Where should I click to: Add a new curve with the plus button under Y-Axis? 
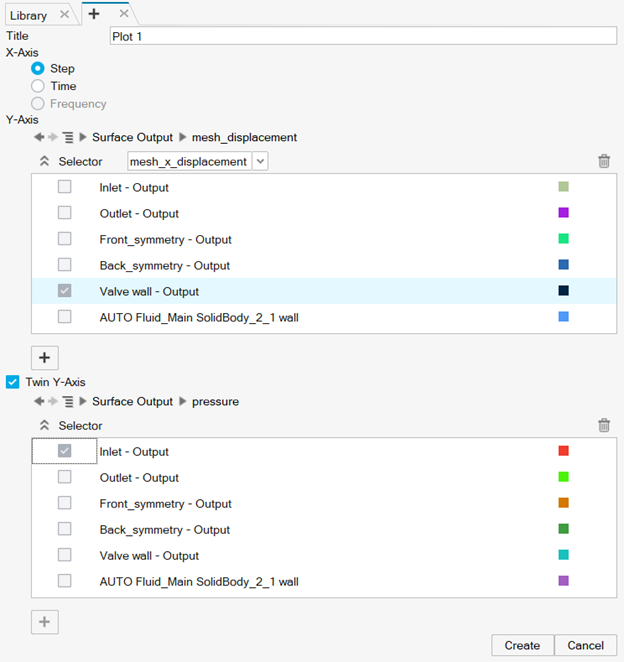pos(45,357)
